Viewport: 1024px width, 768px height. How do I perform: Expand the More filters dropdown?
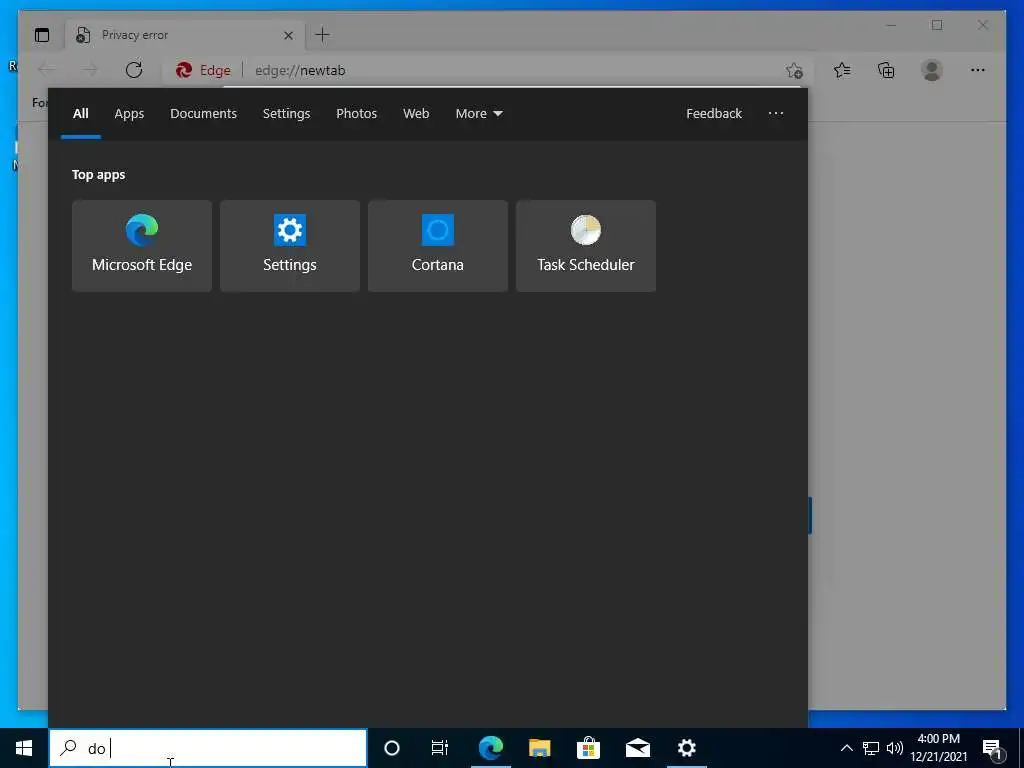click(479, 114)
